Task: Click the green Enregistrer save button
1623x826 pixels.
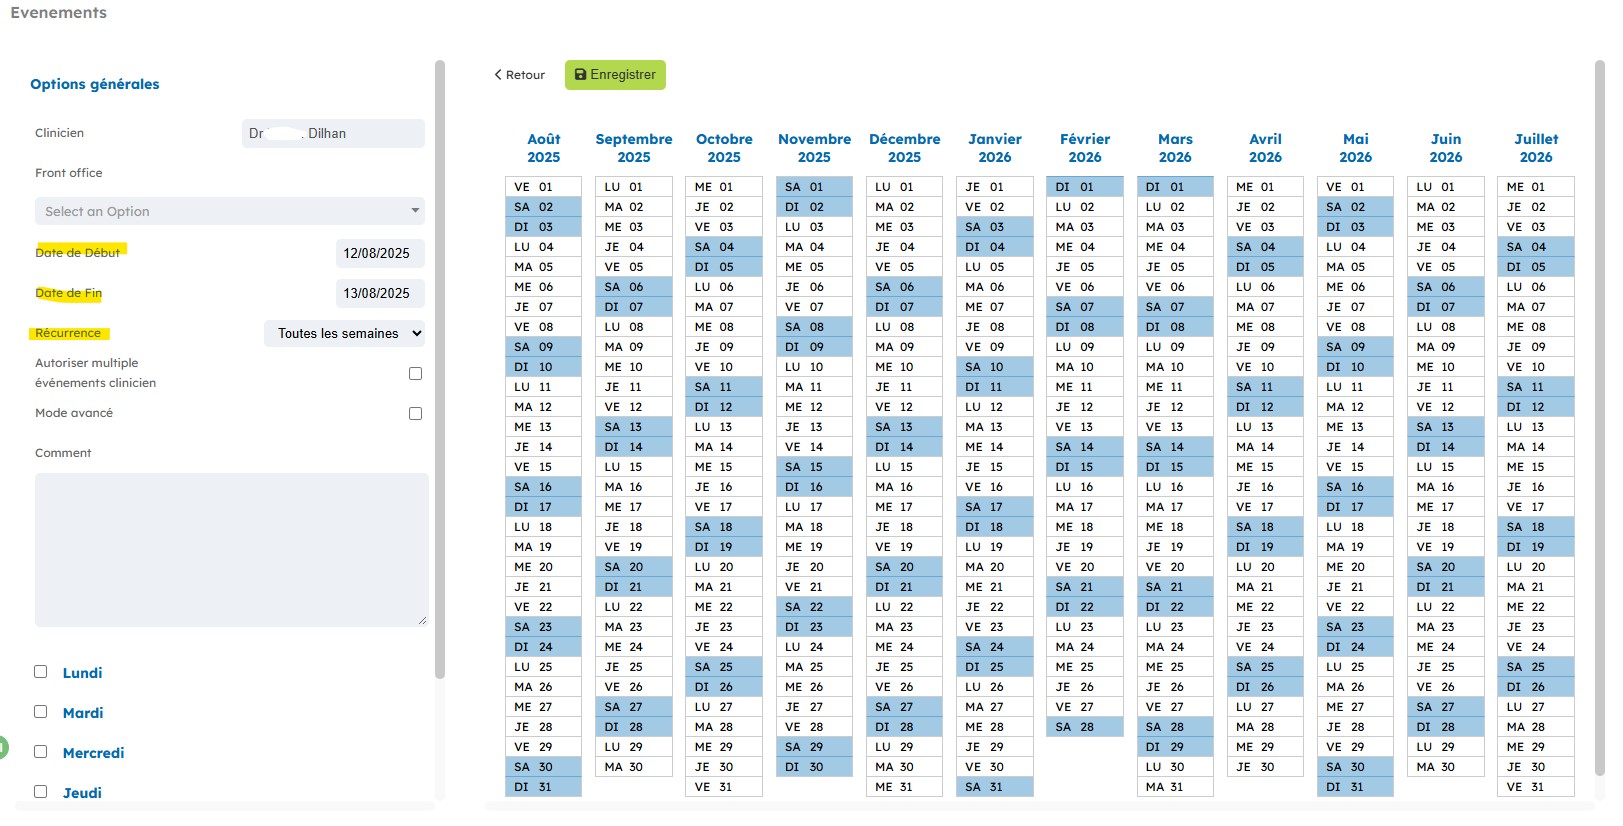Action: click(x=615, y=75)
